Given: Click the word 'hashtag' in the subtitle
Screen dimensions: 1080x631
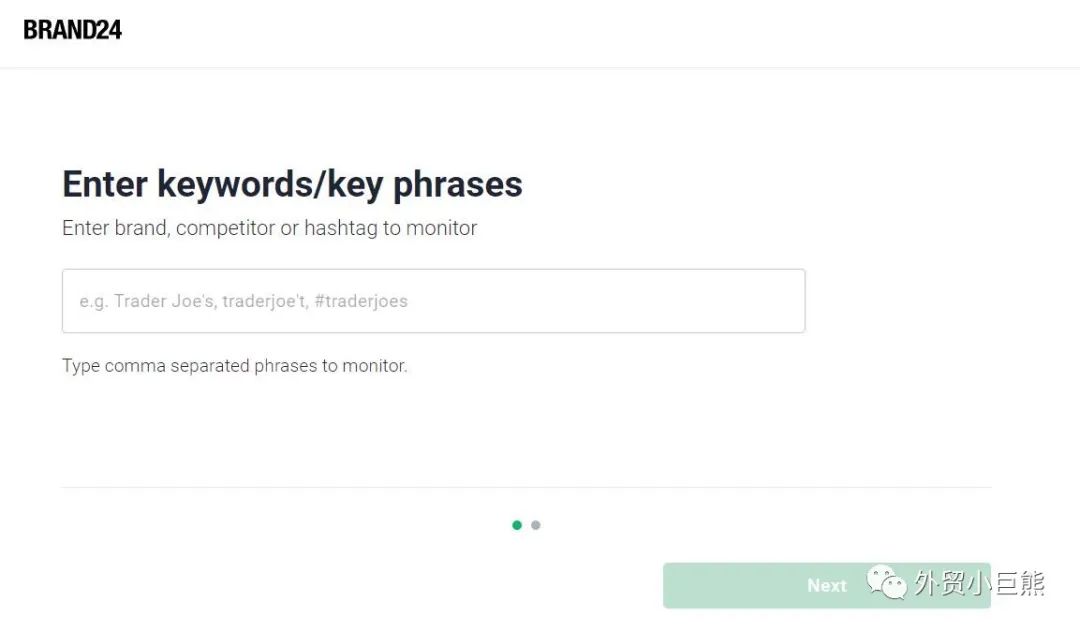Looking at the screenshot, I should (340, 228).
